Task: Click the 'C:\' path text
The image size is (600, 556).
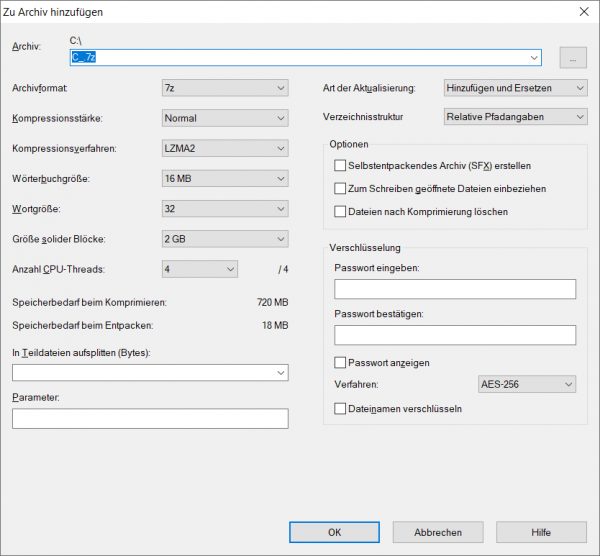Action: 75,41
